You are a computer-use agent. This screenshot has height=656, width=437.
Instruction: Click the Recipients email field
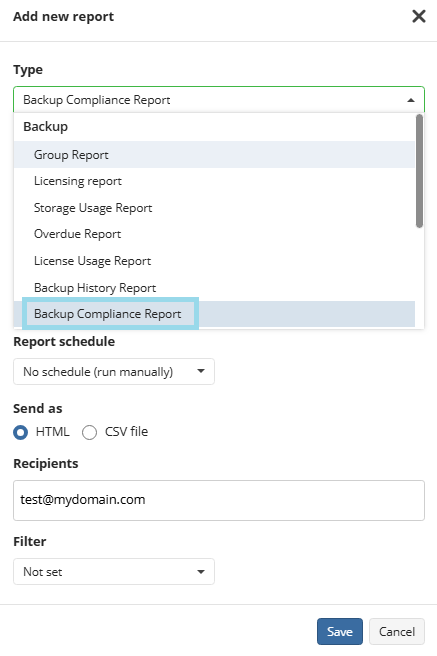click(219, 500)
